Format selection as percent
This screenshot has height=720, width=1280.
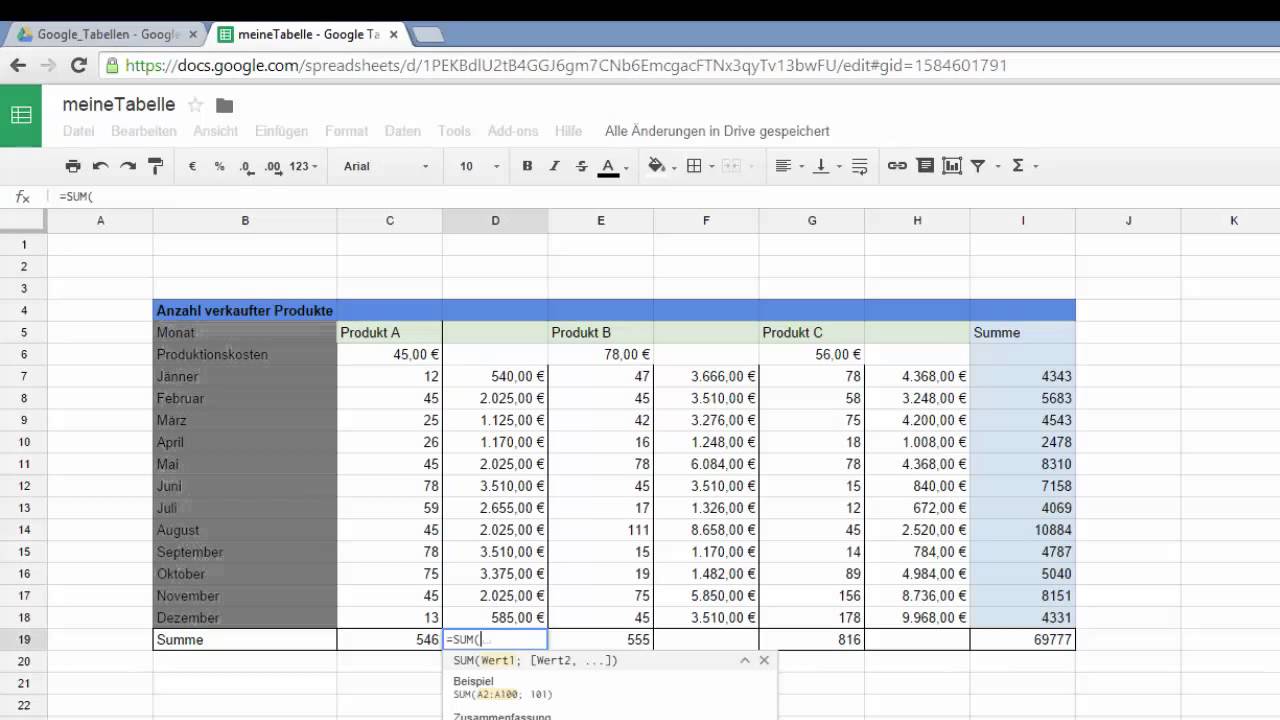(x=219, y=166)
